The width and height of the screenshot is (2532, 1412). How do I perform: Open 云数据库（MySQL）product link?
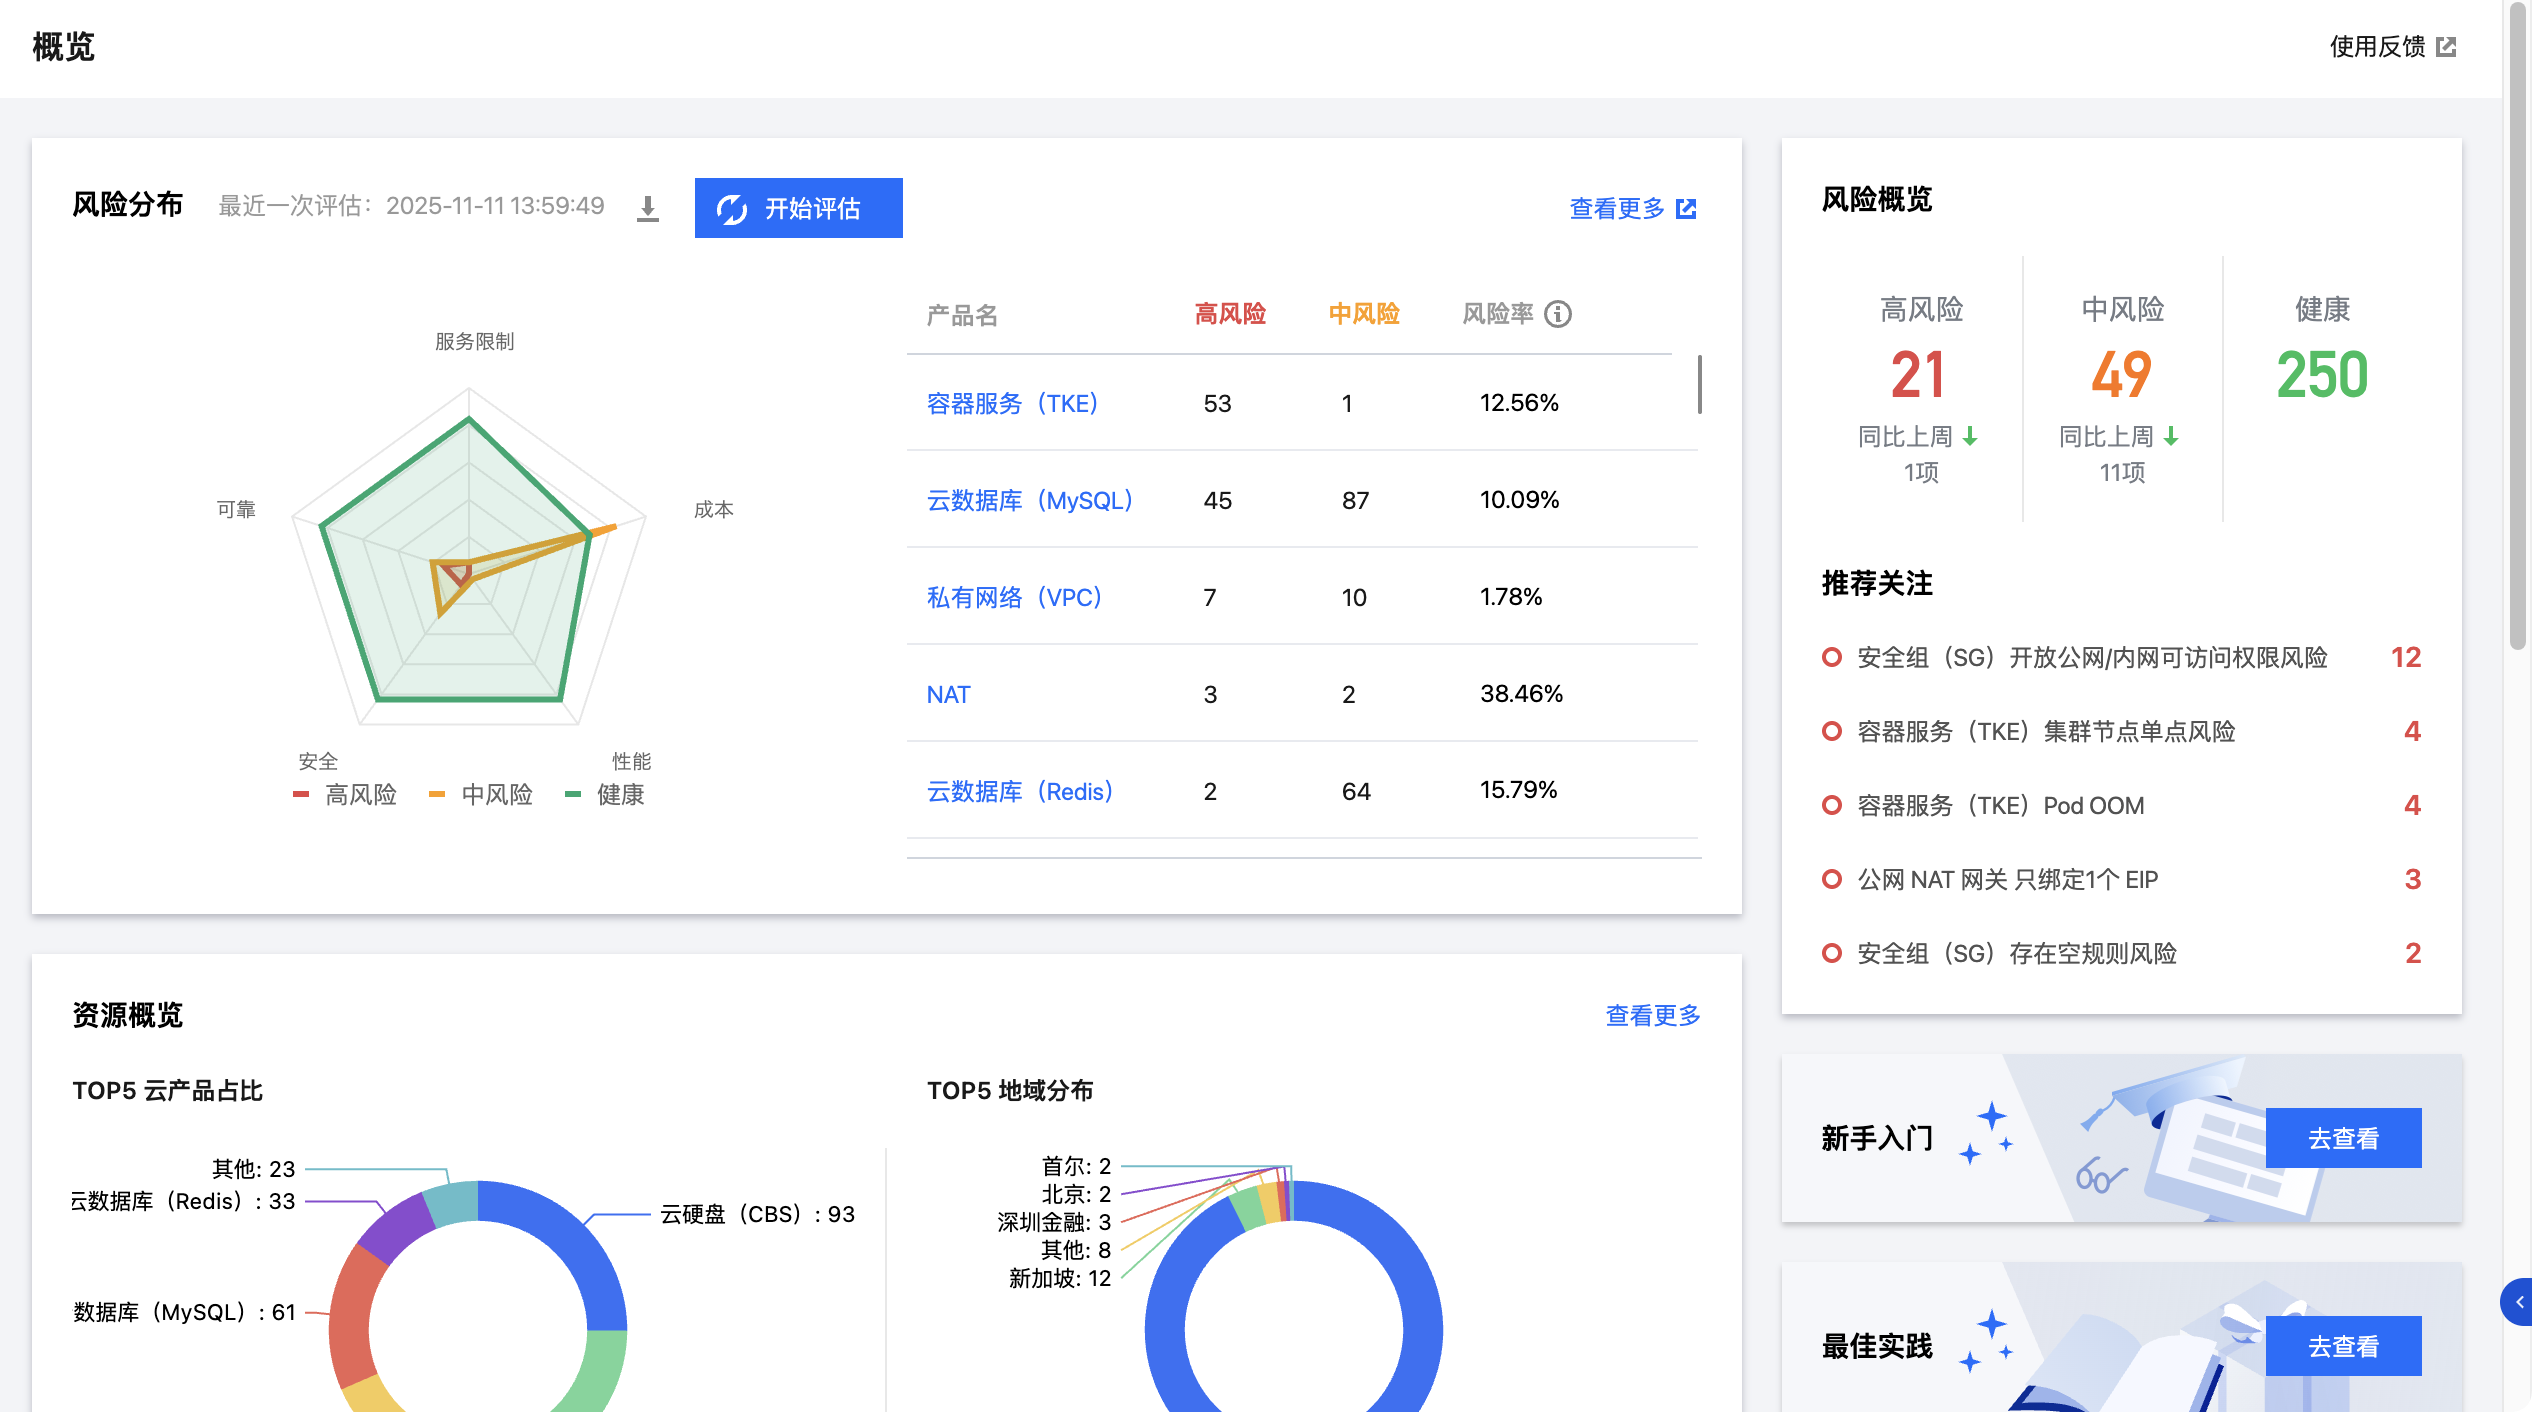point(1029,500)
